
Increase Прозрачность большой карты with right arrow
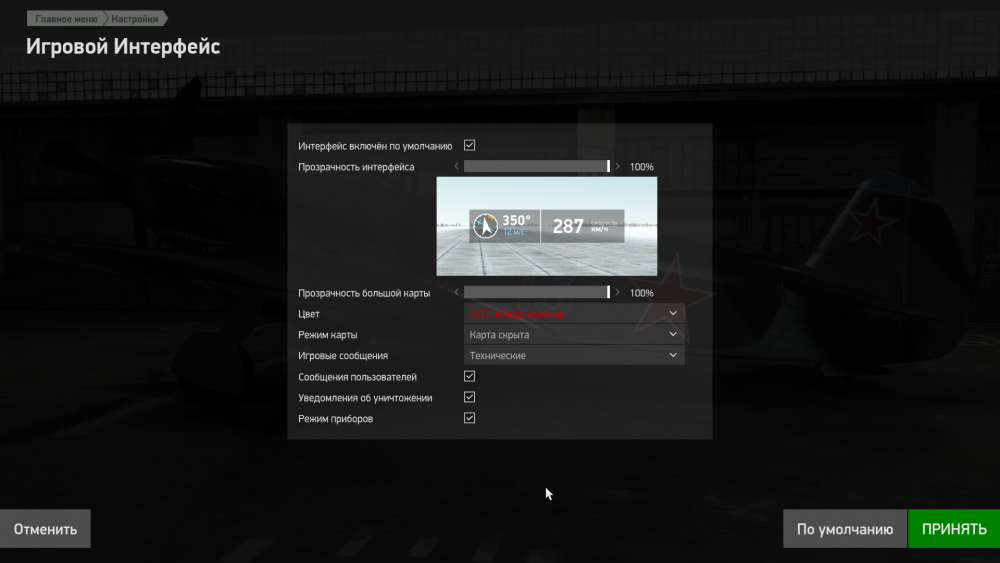pyautogui.click(x=617, y=293)
